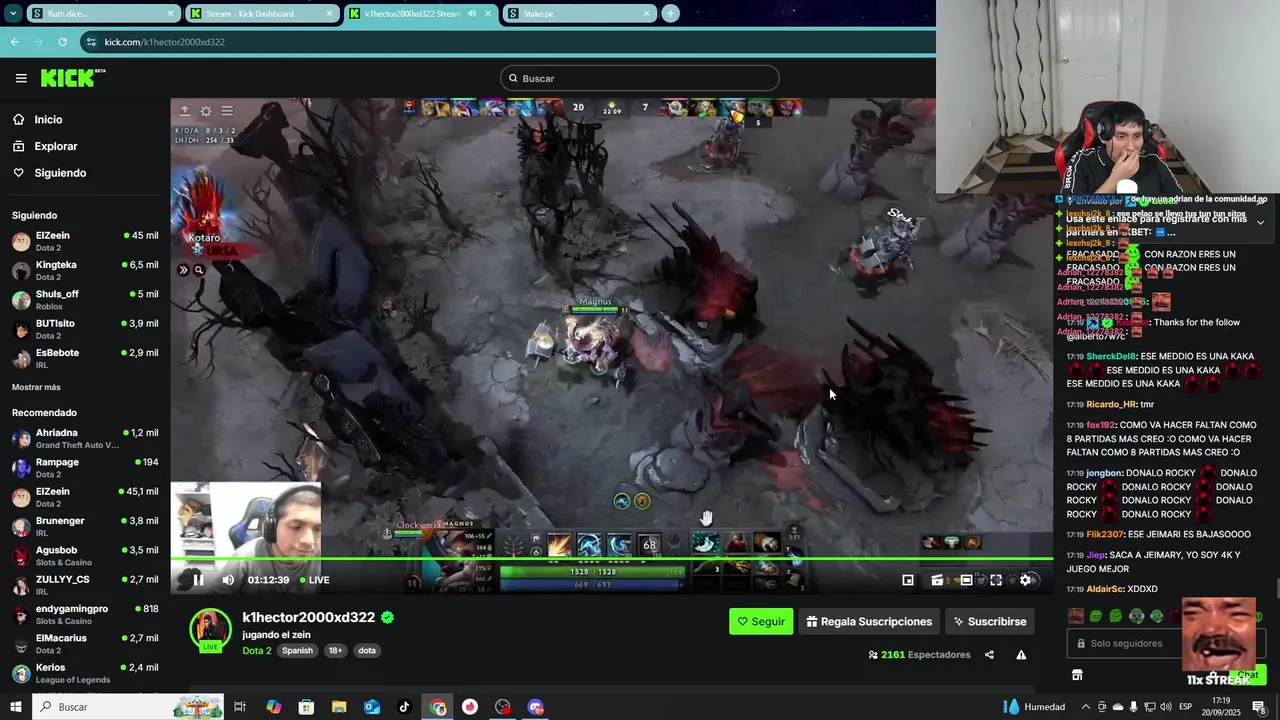Click the Windows taskbar Buscar search box
The width and height of the screenshot is (1280, 720).
tap(128, 707)
